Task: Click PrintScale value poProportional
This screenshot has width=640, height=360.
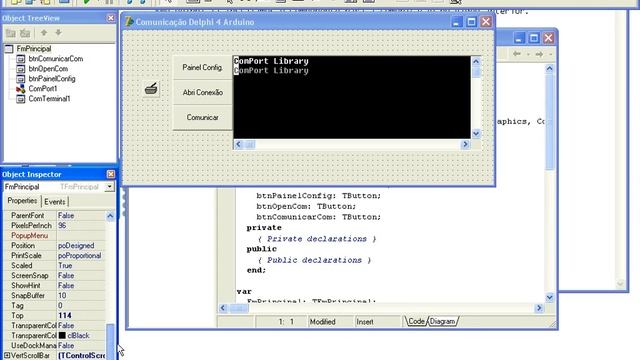Action: [80, 256]
